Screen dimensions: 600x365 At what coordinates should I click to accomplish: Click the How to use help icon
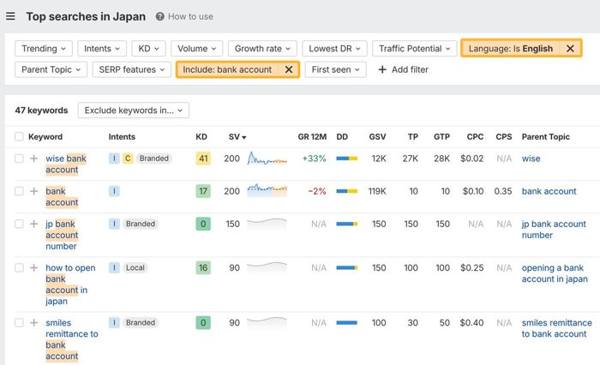point(160,16)
